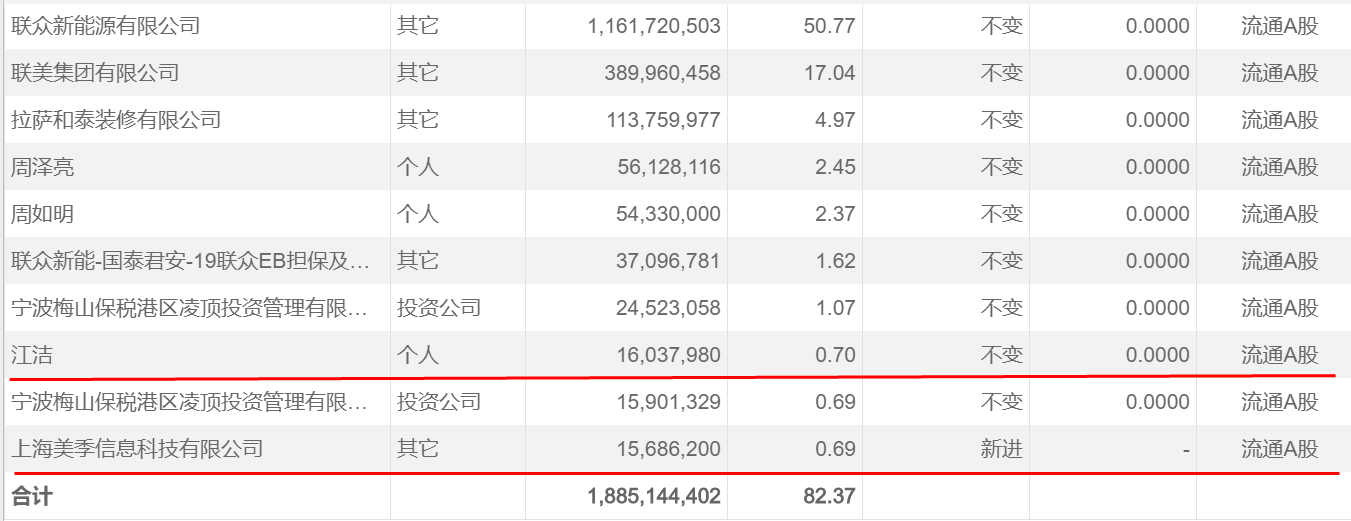The height and width of the screenshot is (521, 1351).
Task: Select shareholder name 周如明
Action: [43, 214]
